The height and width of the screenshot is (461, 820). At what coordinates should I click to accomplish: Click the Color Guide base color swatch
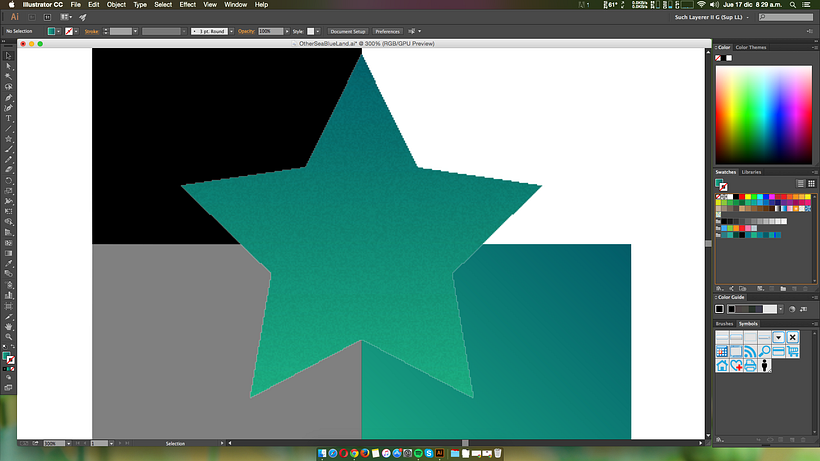click(720, 309)
